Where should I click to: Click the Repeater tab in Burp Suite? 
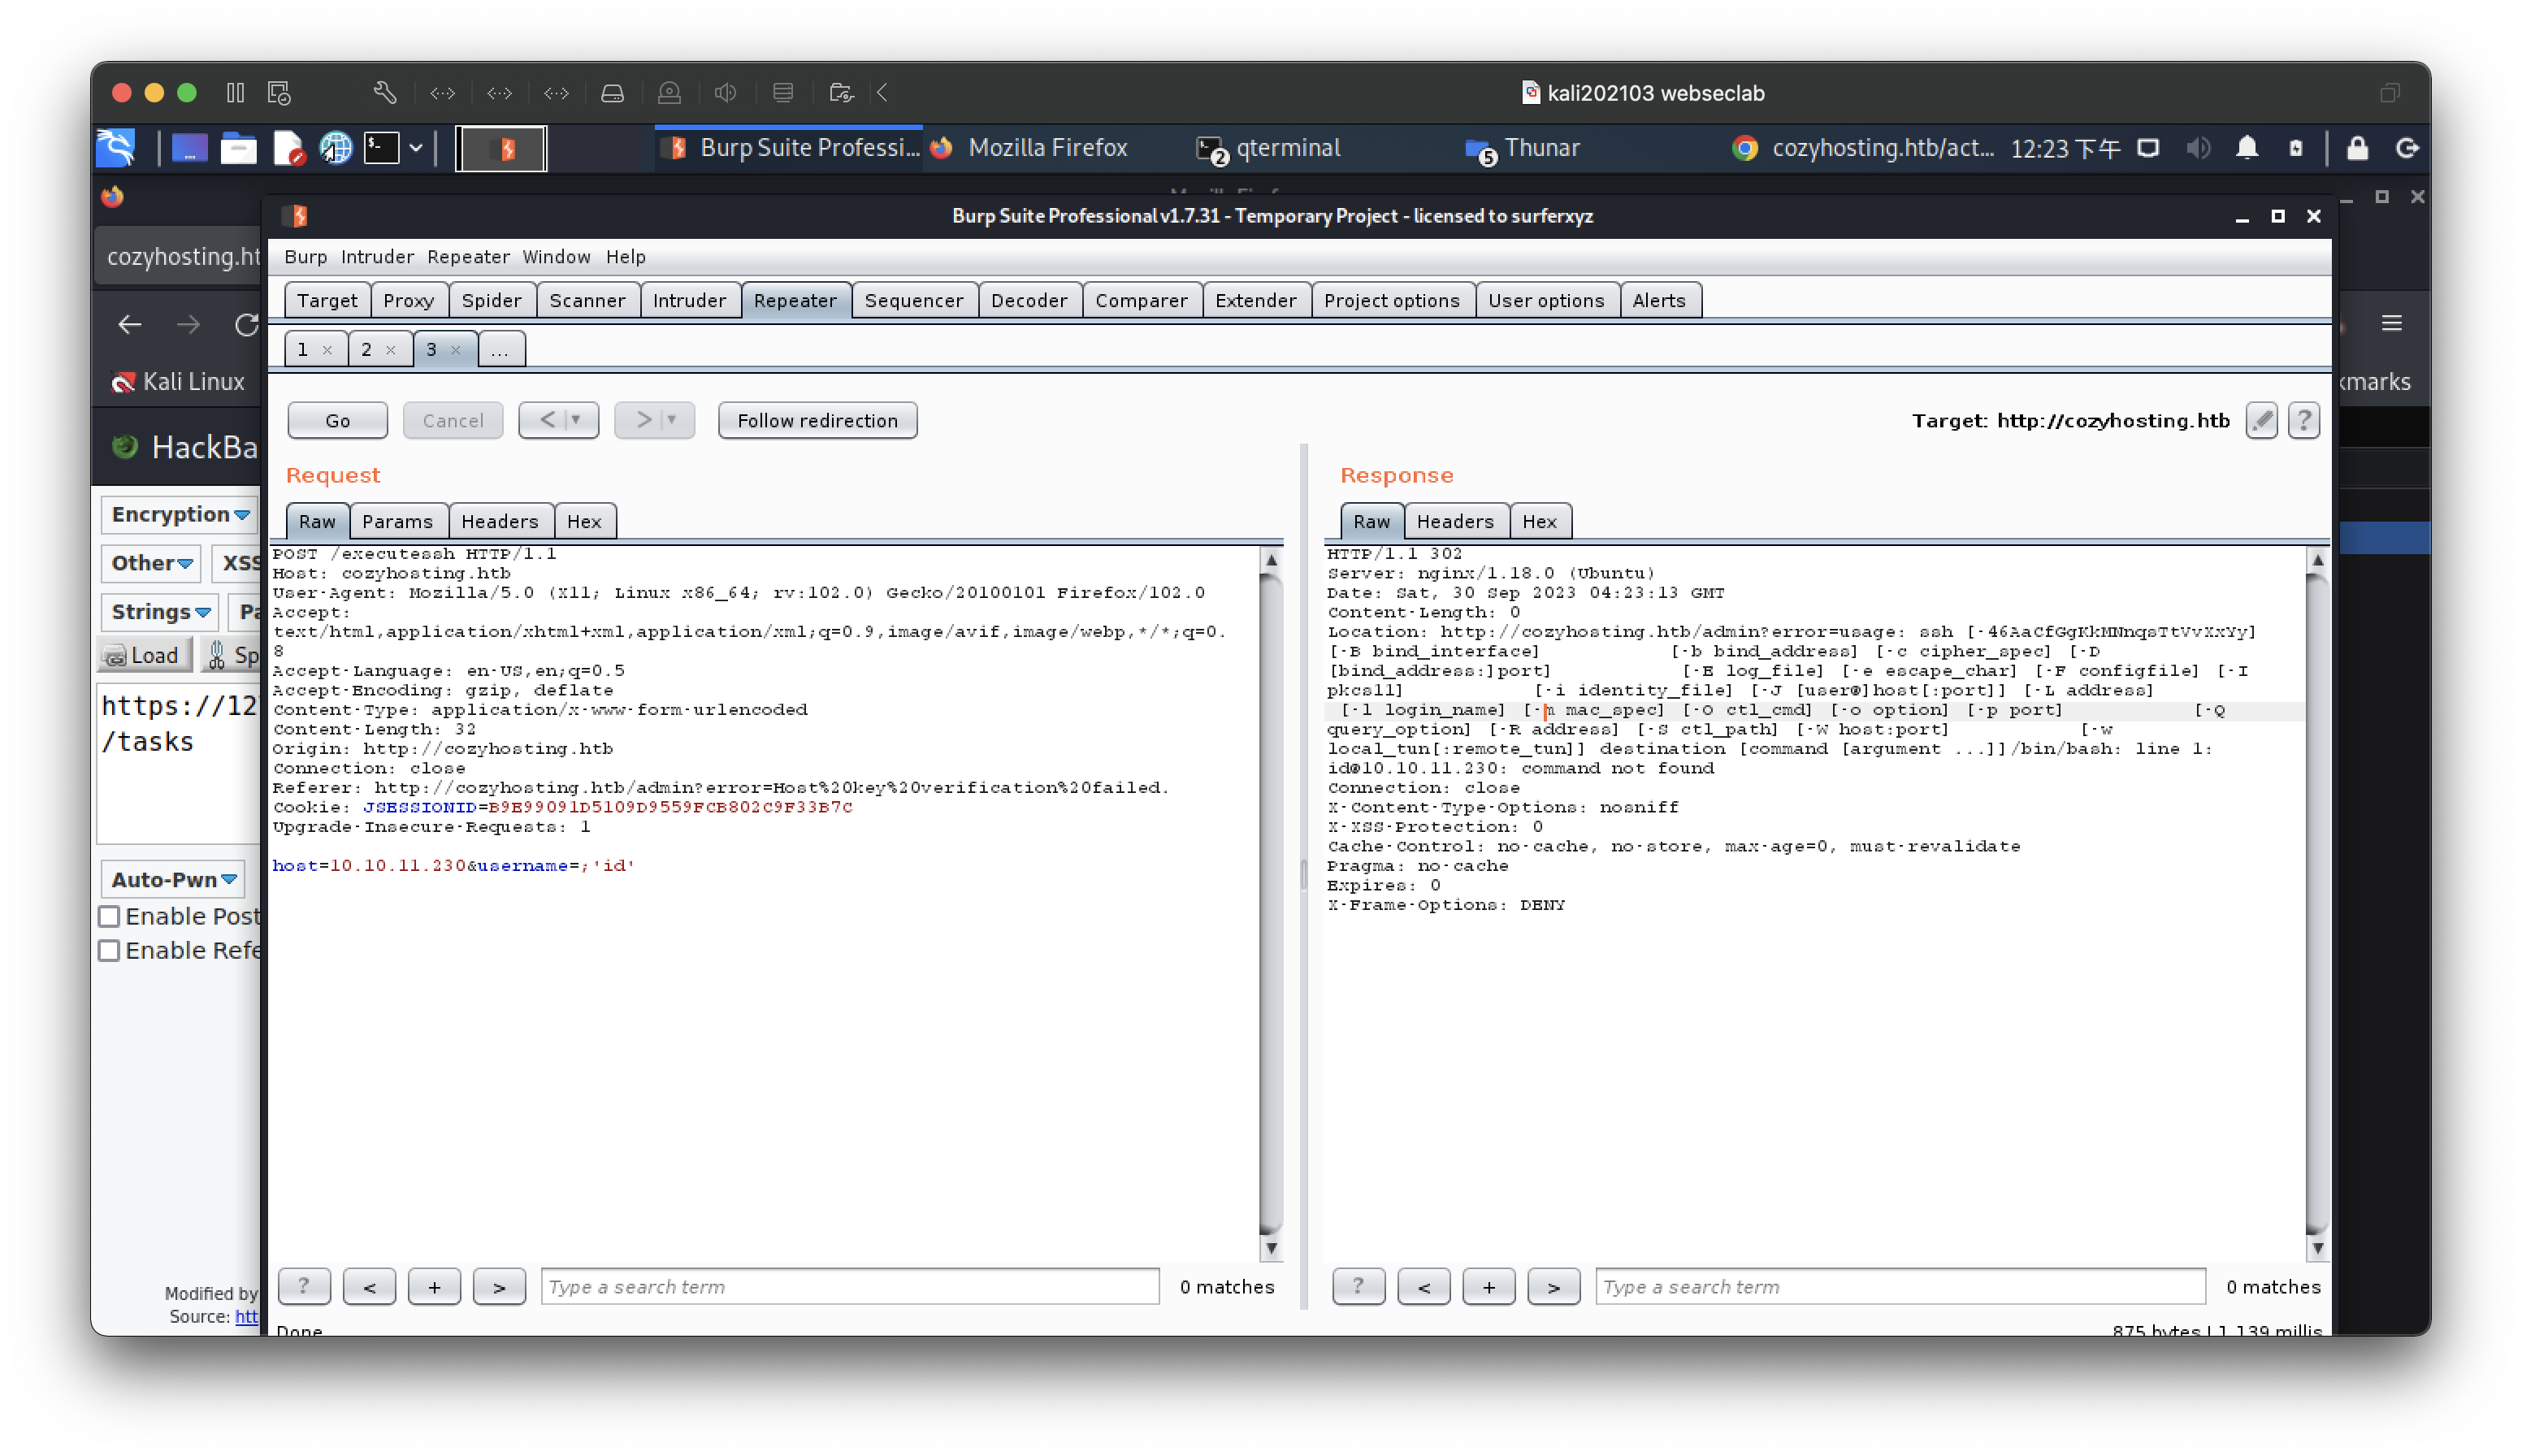[x=794, y=300]
